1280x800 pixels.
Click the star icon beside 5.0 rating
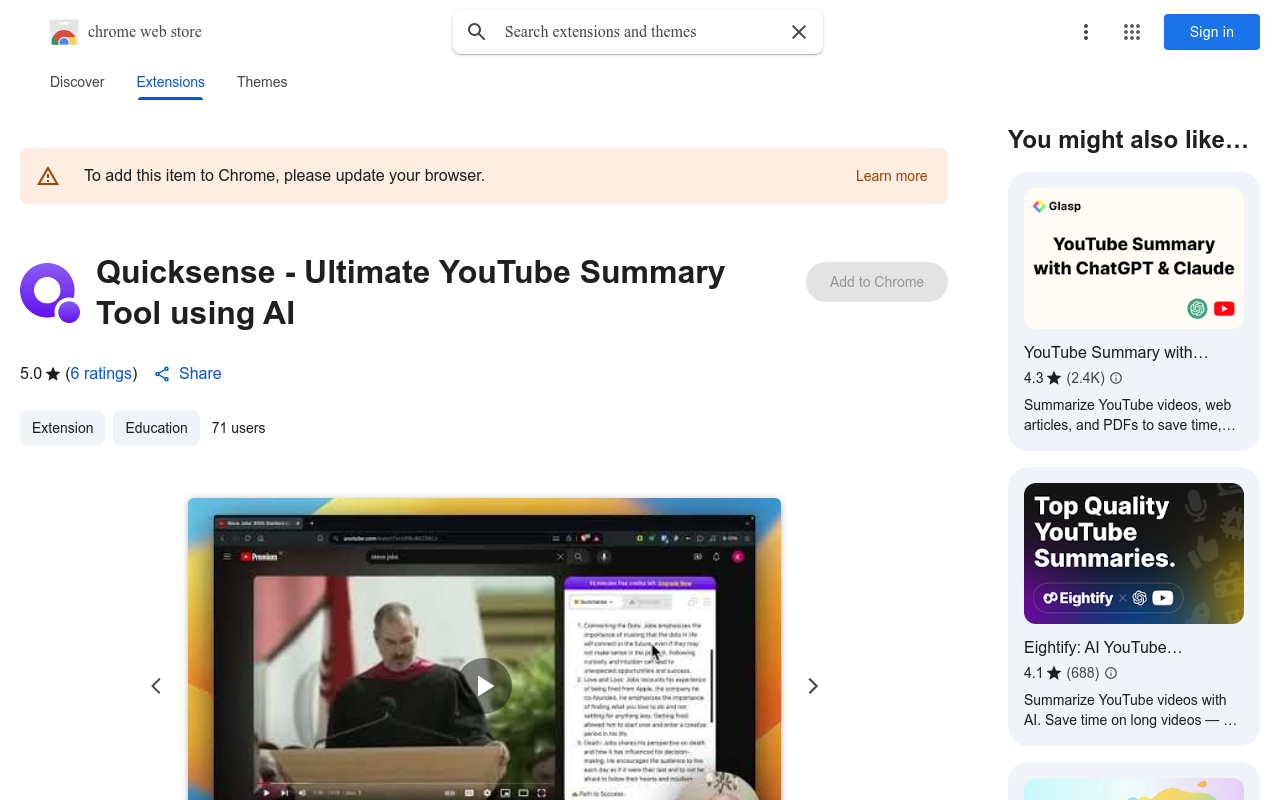(53, 374)
